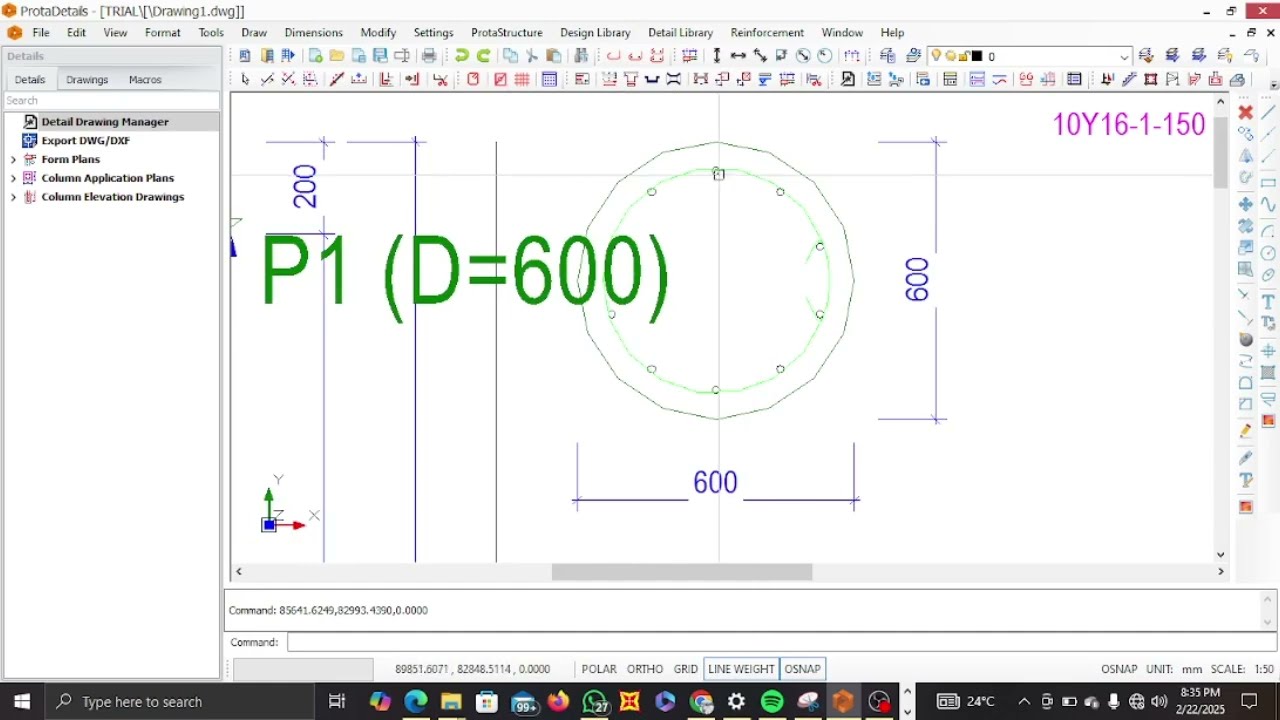The width and height of the screenshot is (1280, 720).
Task: Open the Modify menu
Action: [x=378, y=33]
